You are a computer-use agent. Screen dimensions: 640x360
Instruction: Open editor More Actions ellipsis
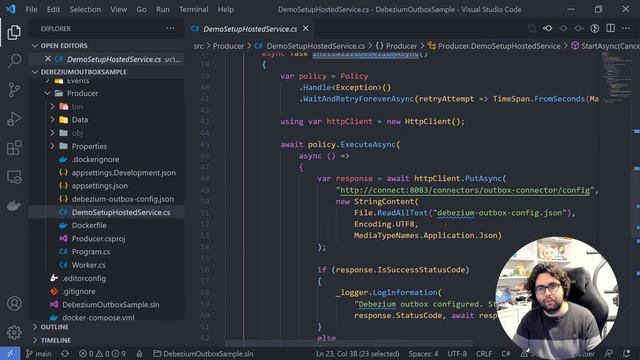pyautogui.click(x=626, y=28)
